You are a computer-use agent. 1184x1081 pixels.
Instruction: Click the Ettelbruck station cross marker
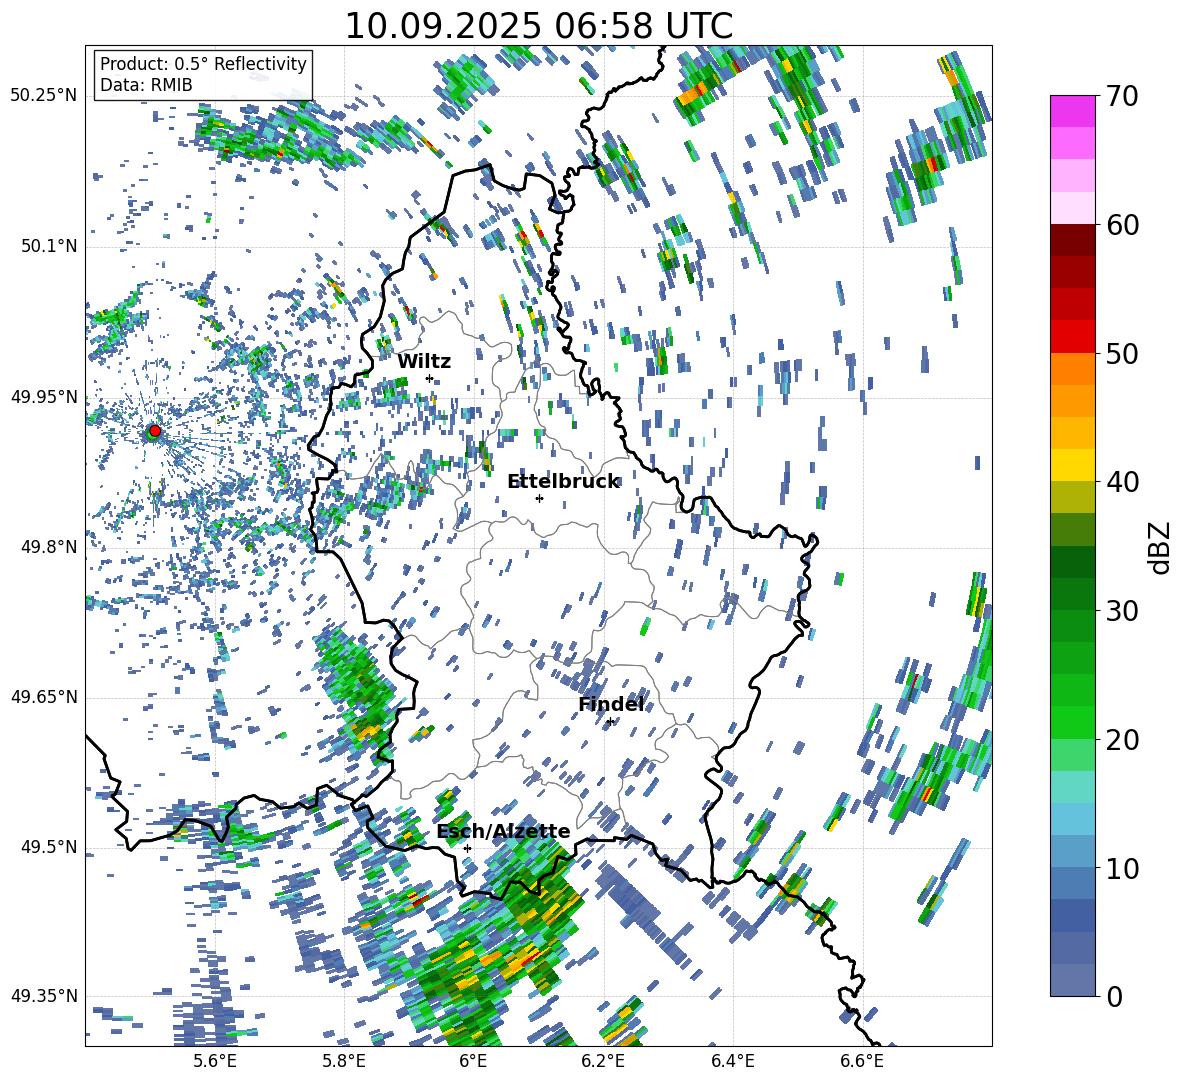coord(539,498)
